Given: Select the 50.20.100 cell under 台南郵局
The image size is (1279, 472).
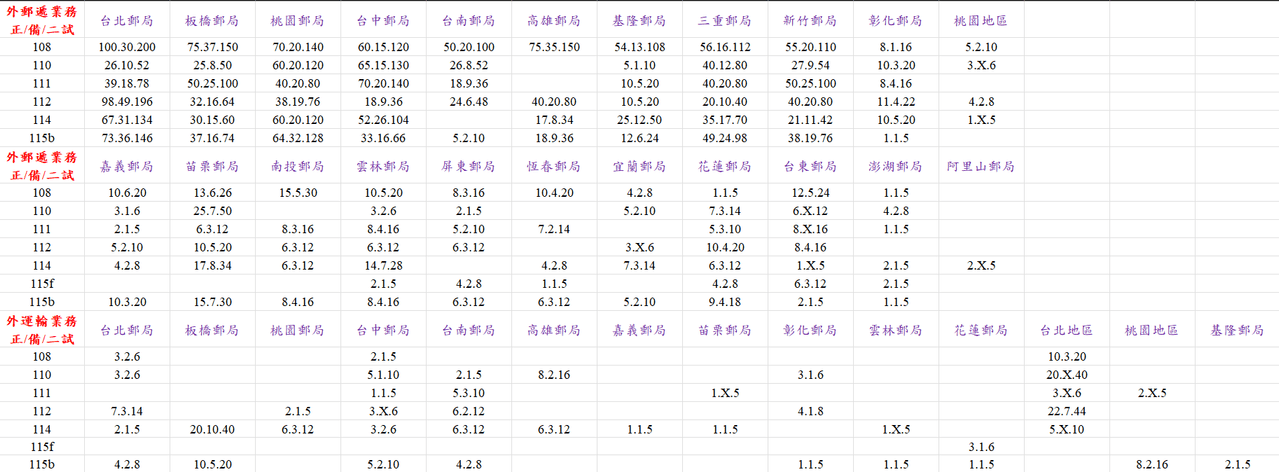Looking at the screenshot, I should point(468,47).
